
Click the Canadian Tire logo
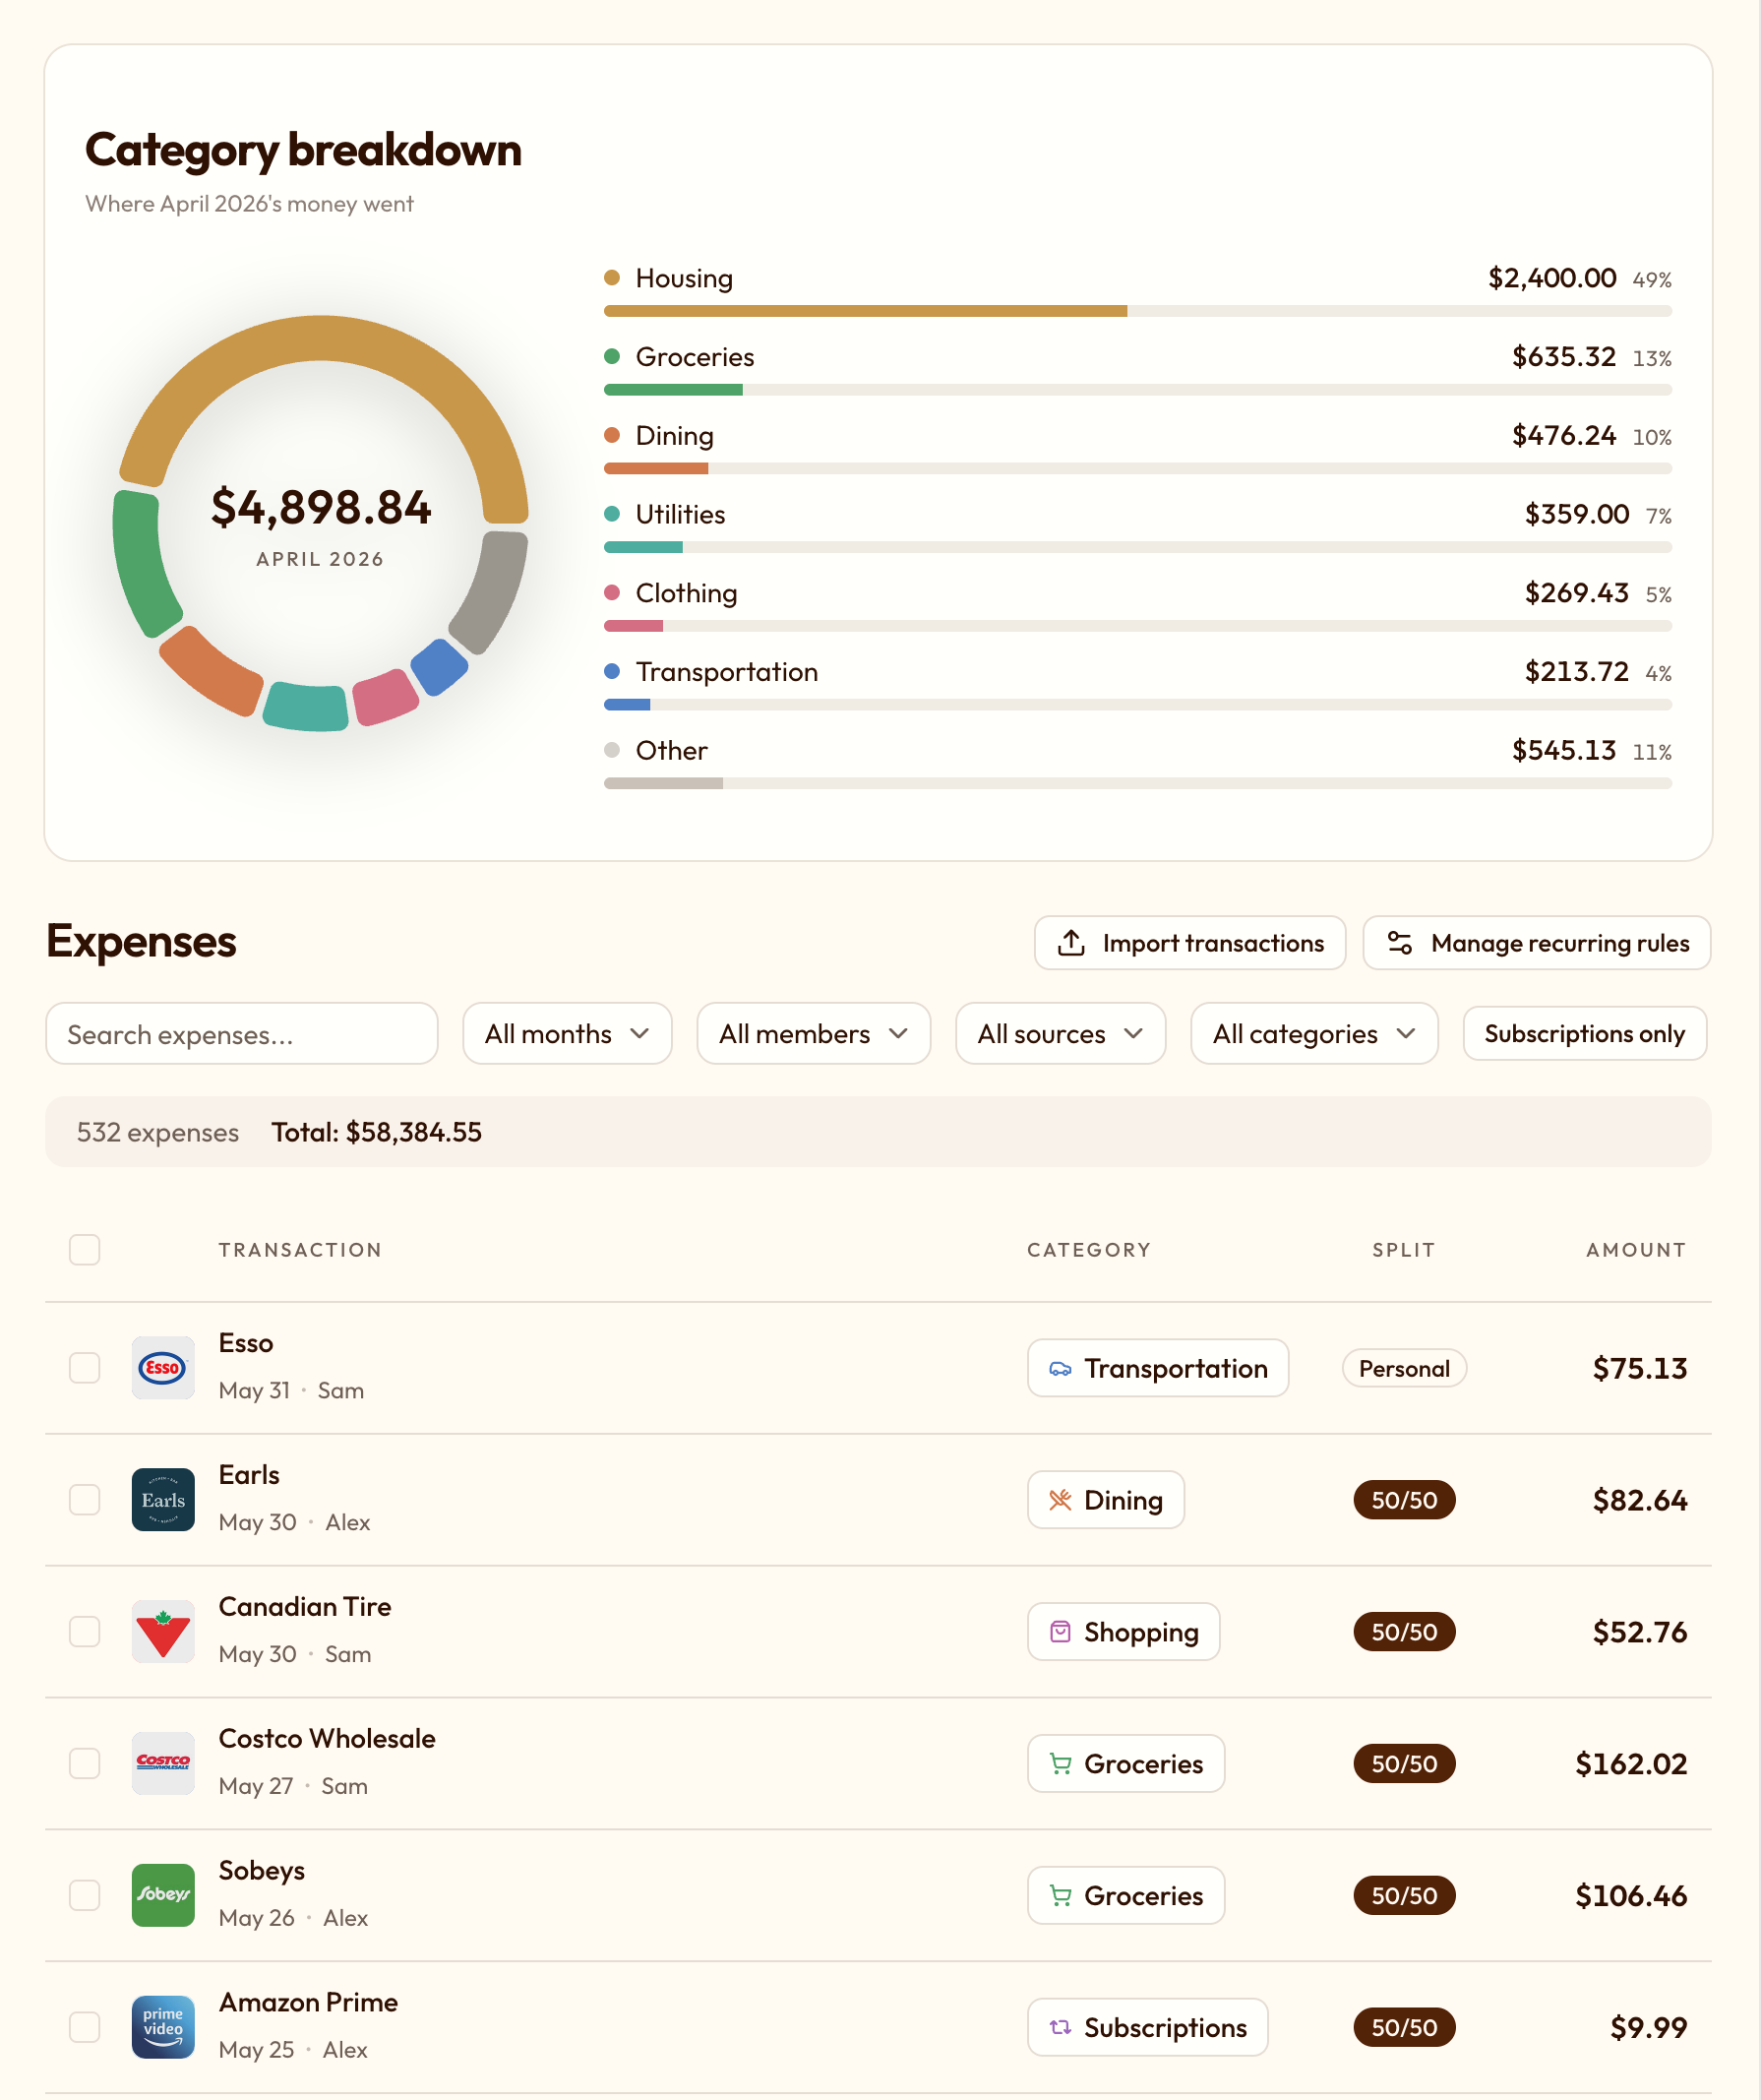pyautogui.click(x=163, y=1632)
